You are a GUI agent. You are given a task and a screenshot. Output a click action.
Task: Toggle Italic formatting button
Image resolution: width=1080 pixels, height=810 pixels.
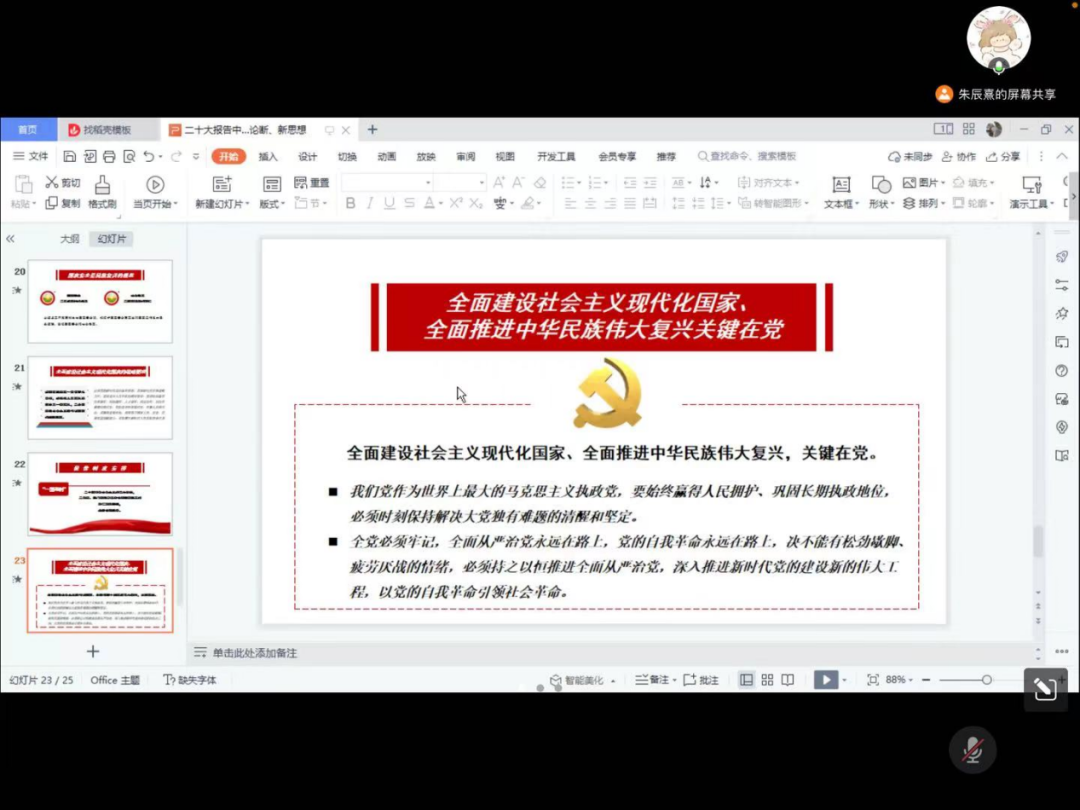click(370, 203)
